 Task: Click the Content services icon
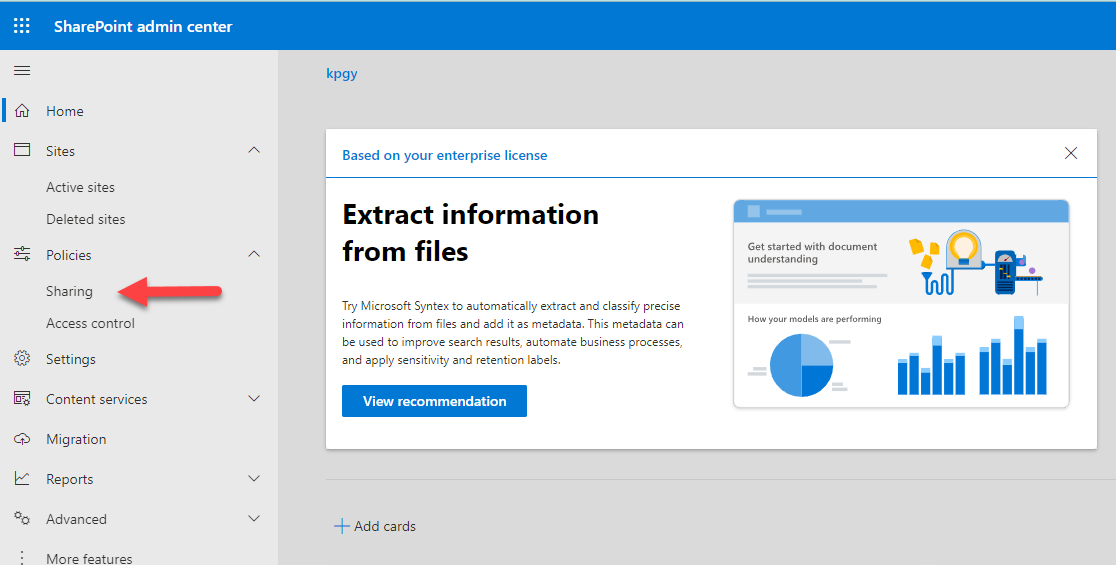click(22, 398)
